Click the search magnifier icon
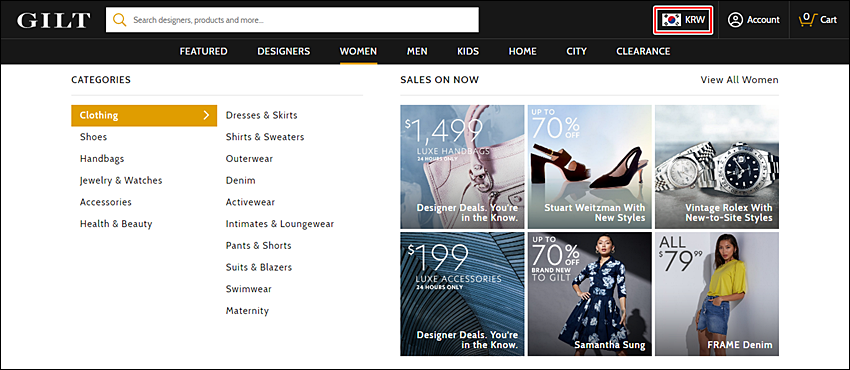The image size is (850, 370). (119, 20)
